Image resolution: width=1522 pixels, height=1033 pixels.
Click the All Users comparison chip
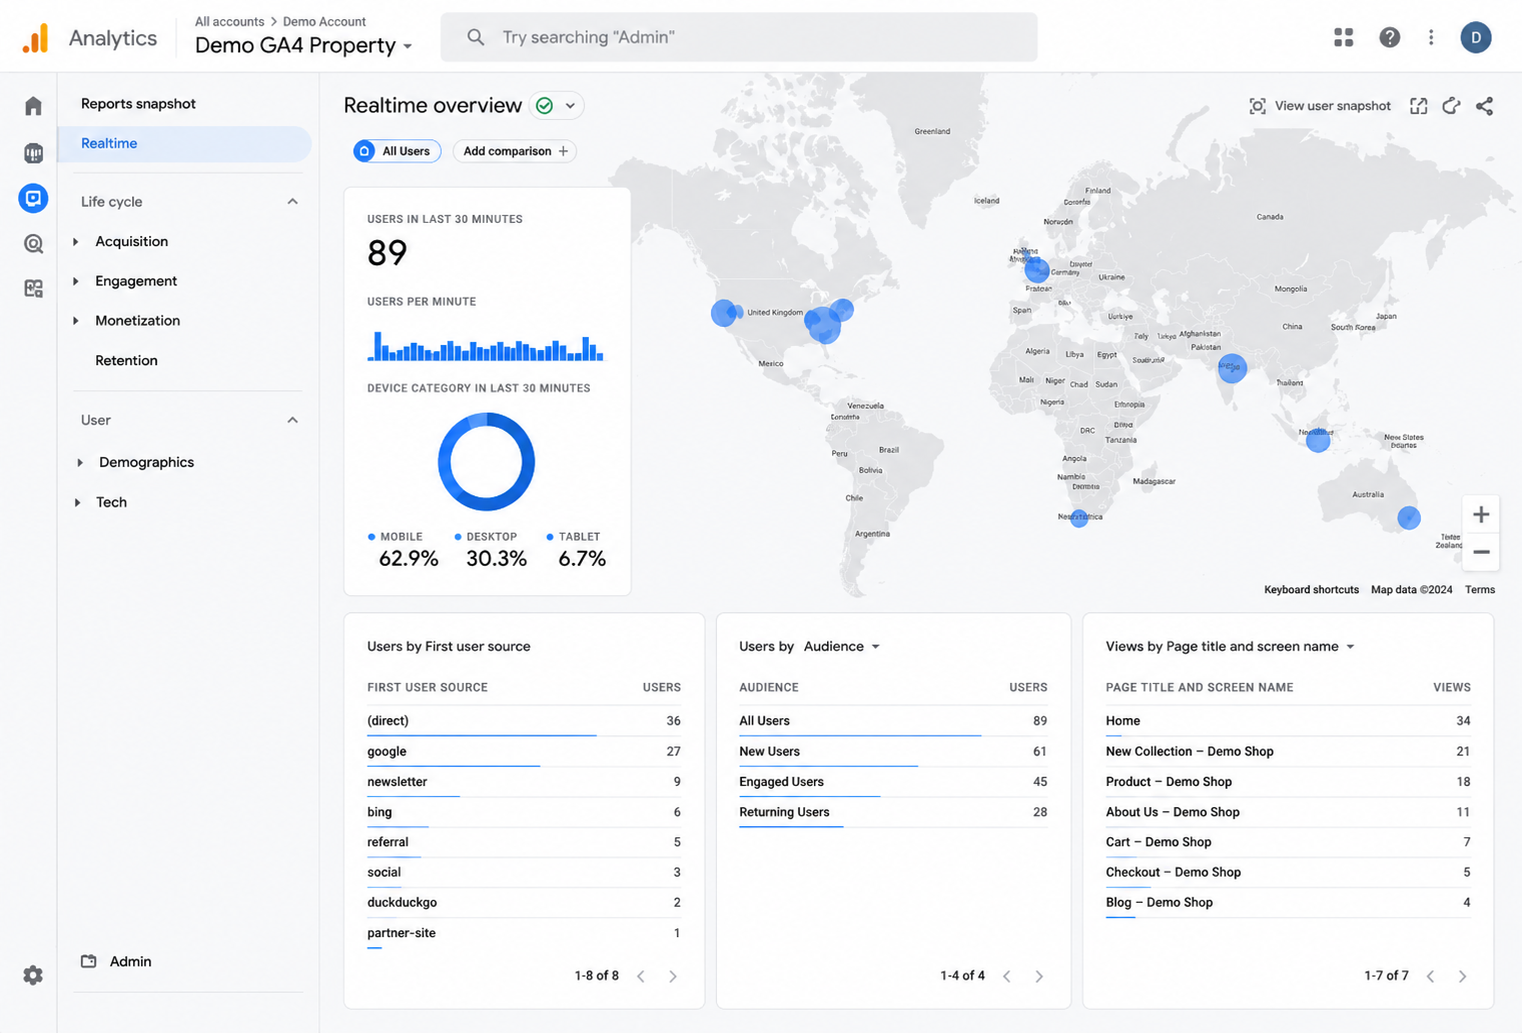pyautogui.click(x=397, y=151)
